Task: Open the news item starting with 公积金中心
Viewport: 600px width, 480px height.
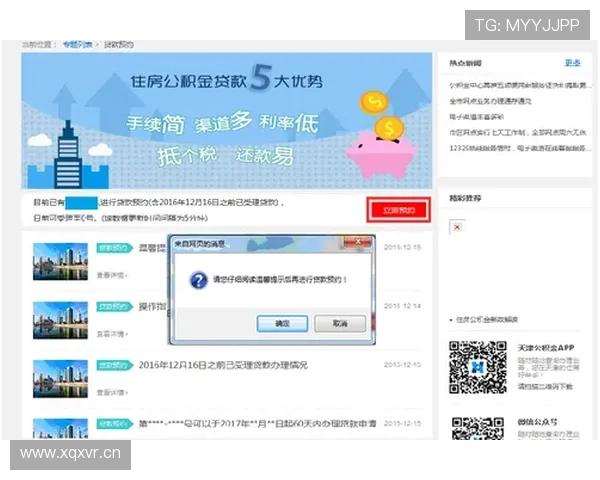Action: click(x=520, y=85)
